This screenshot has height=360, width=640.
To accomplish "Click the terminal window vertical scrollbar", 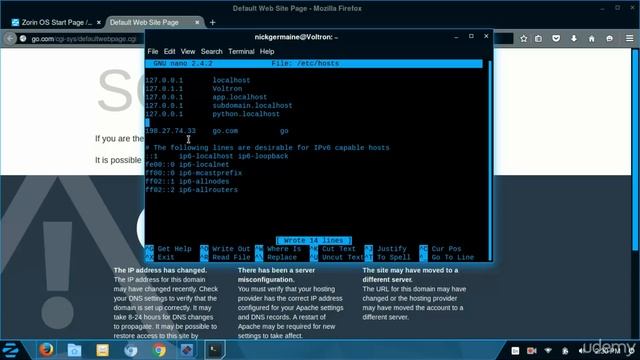I will (x=489, y=159).
